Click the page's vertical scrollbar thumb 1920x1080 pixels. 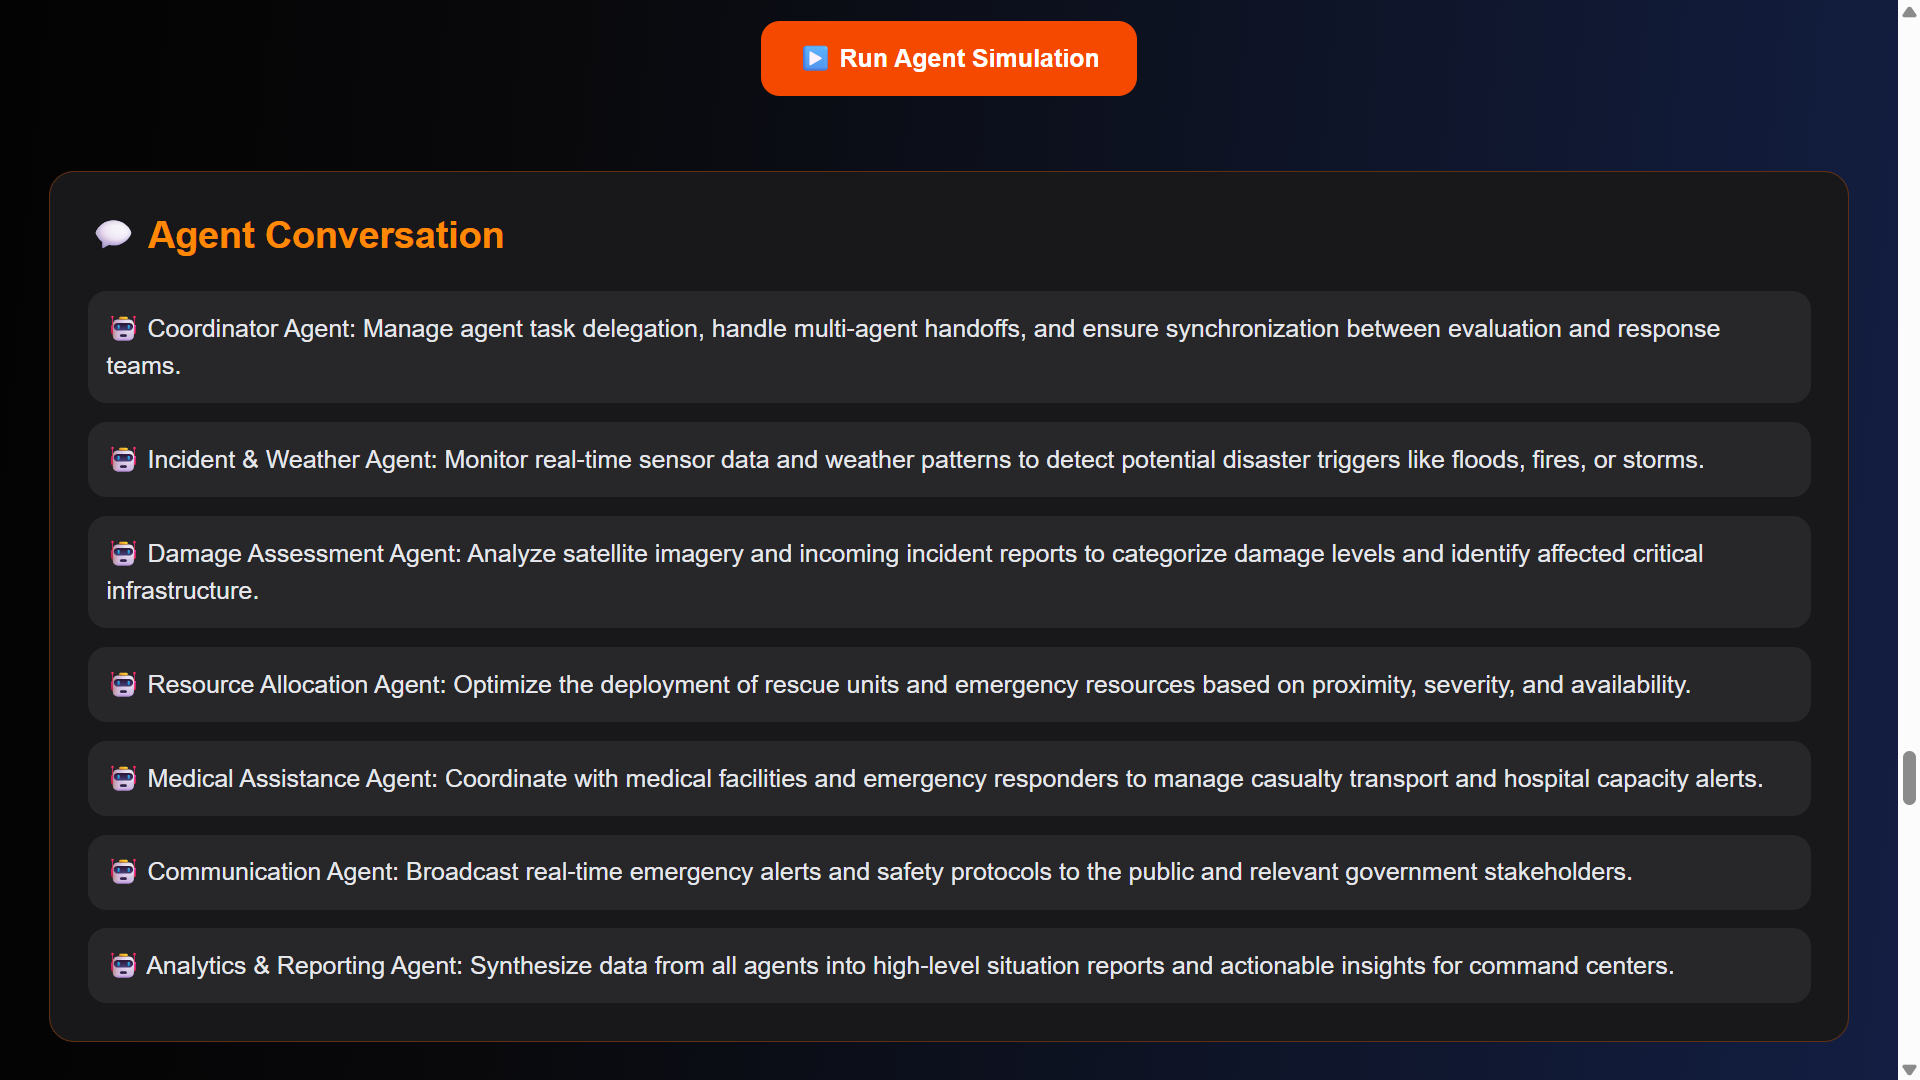(x=1909, y=778)
